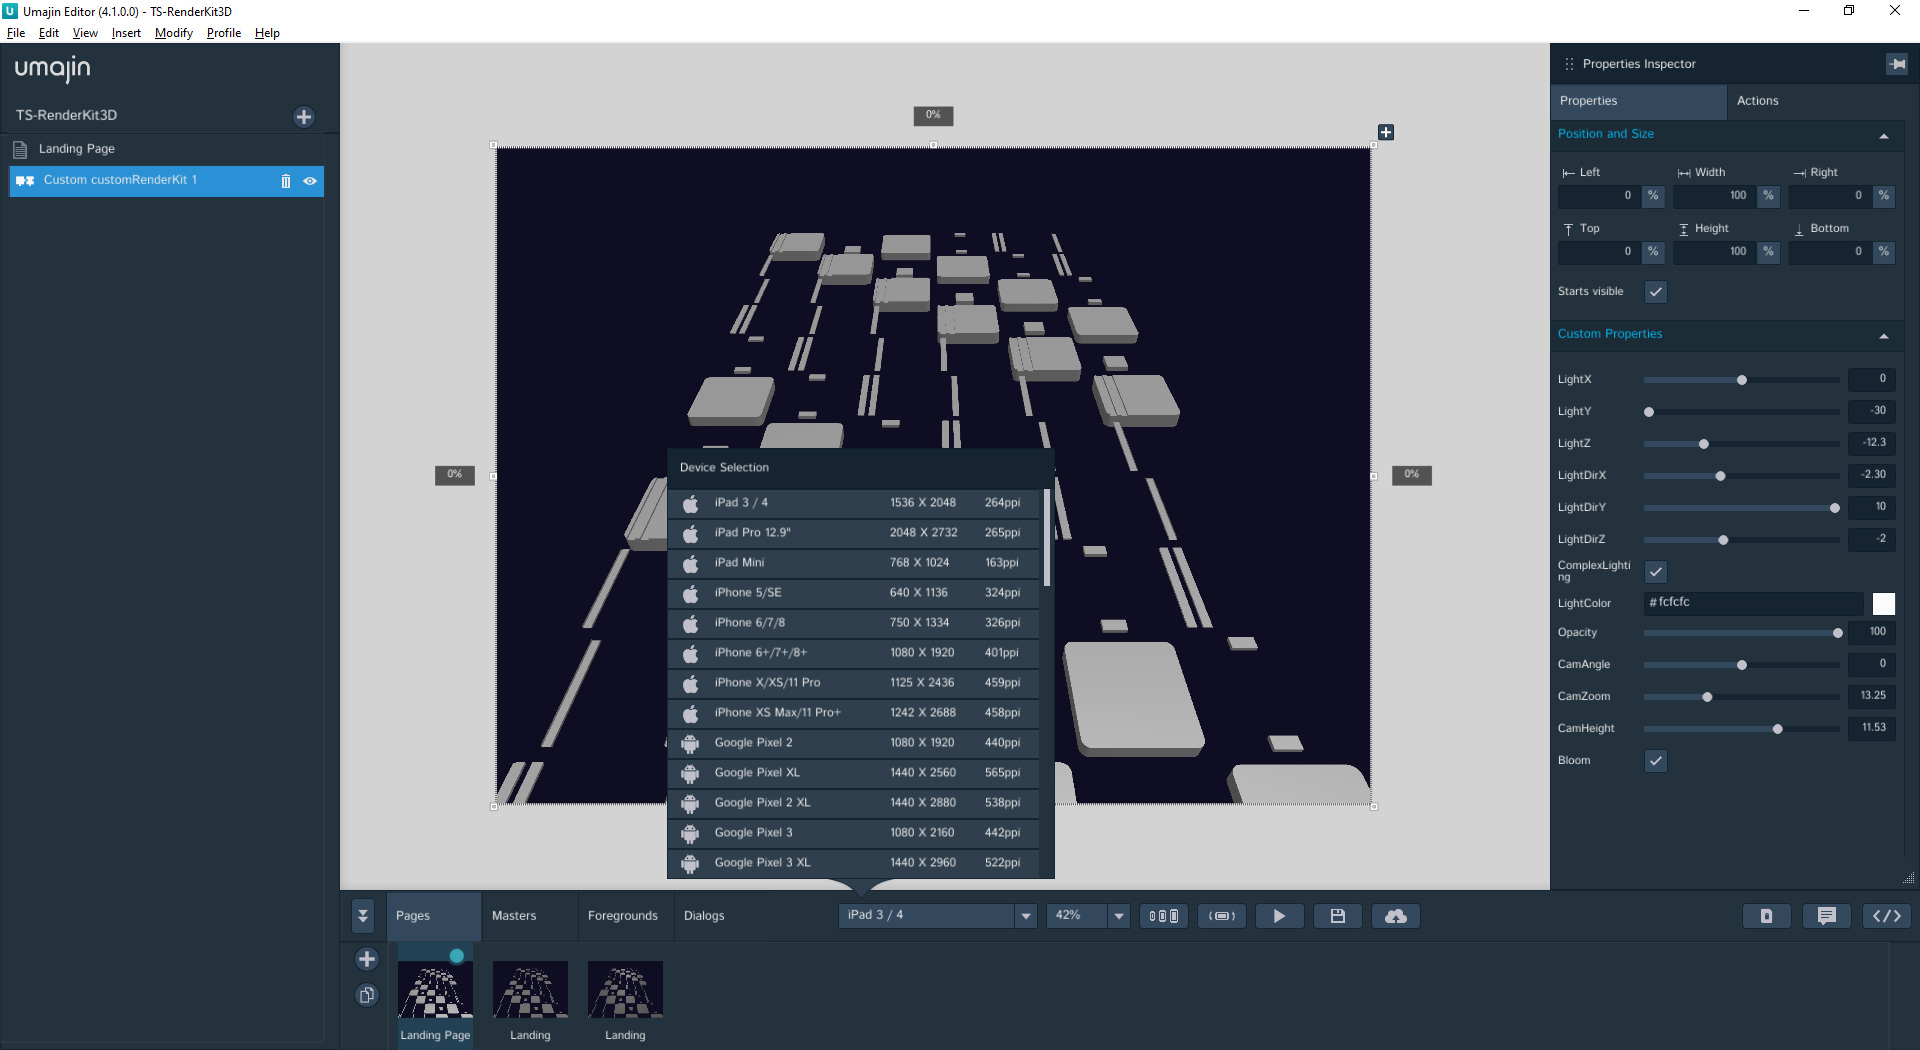Viewport: 1920px width, 1050px height.
Task: Delete Custom customRenderKit 1 with trash icon
Action: 286,181
